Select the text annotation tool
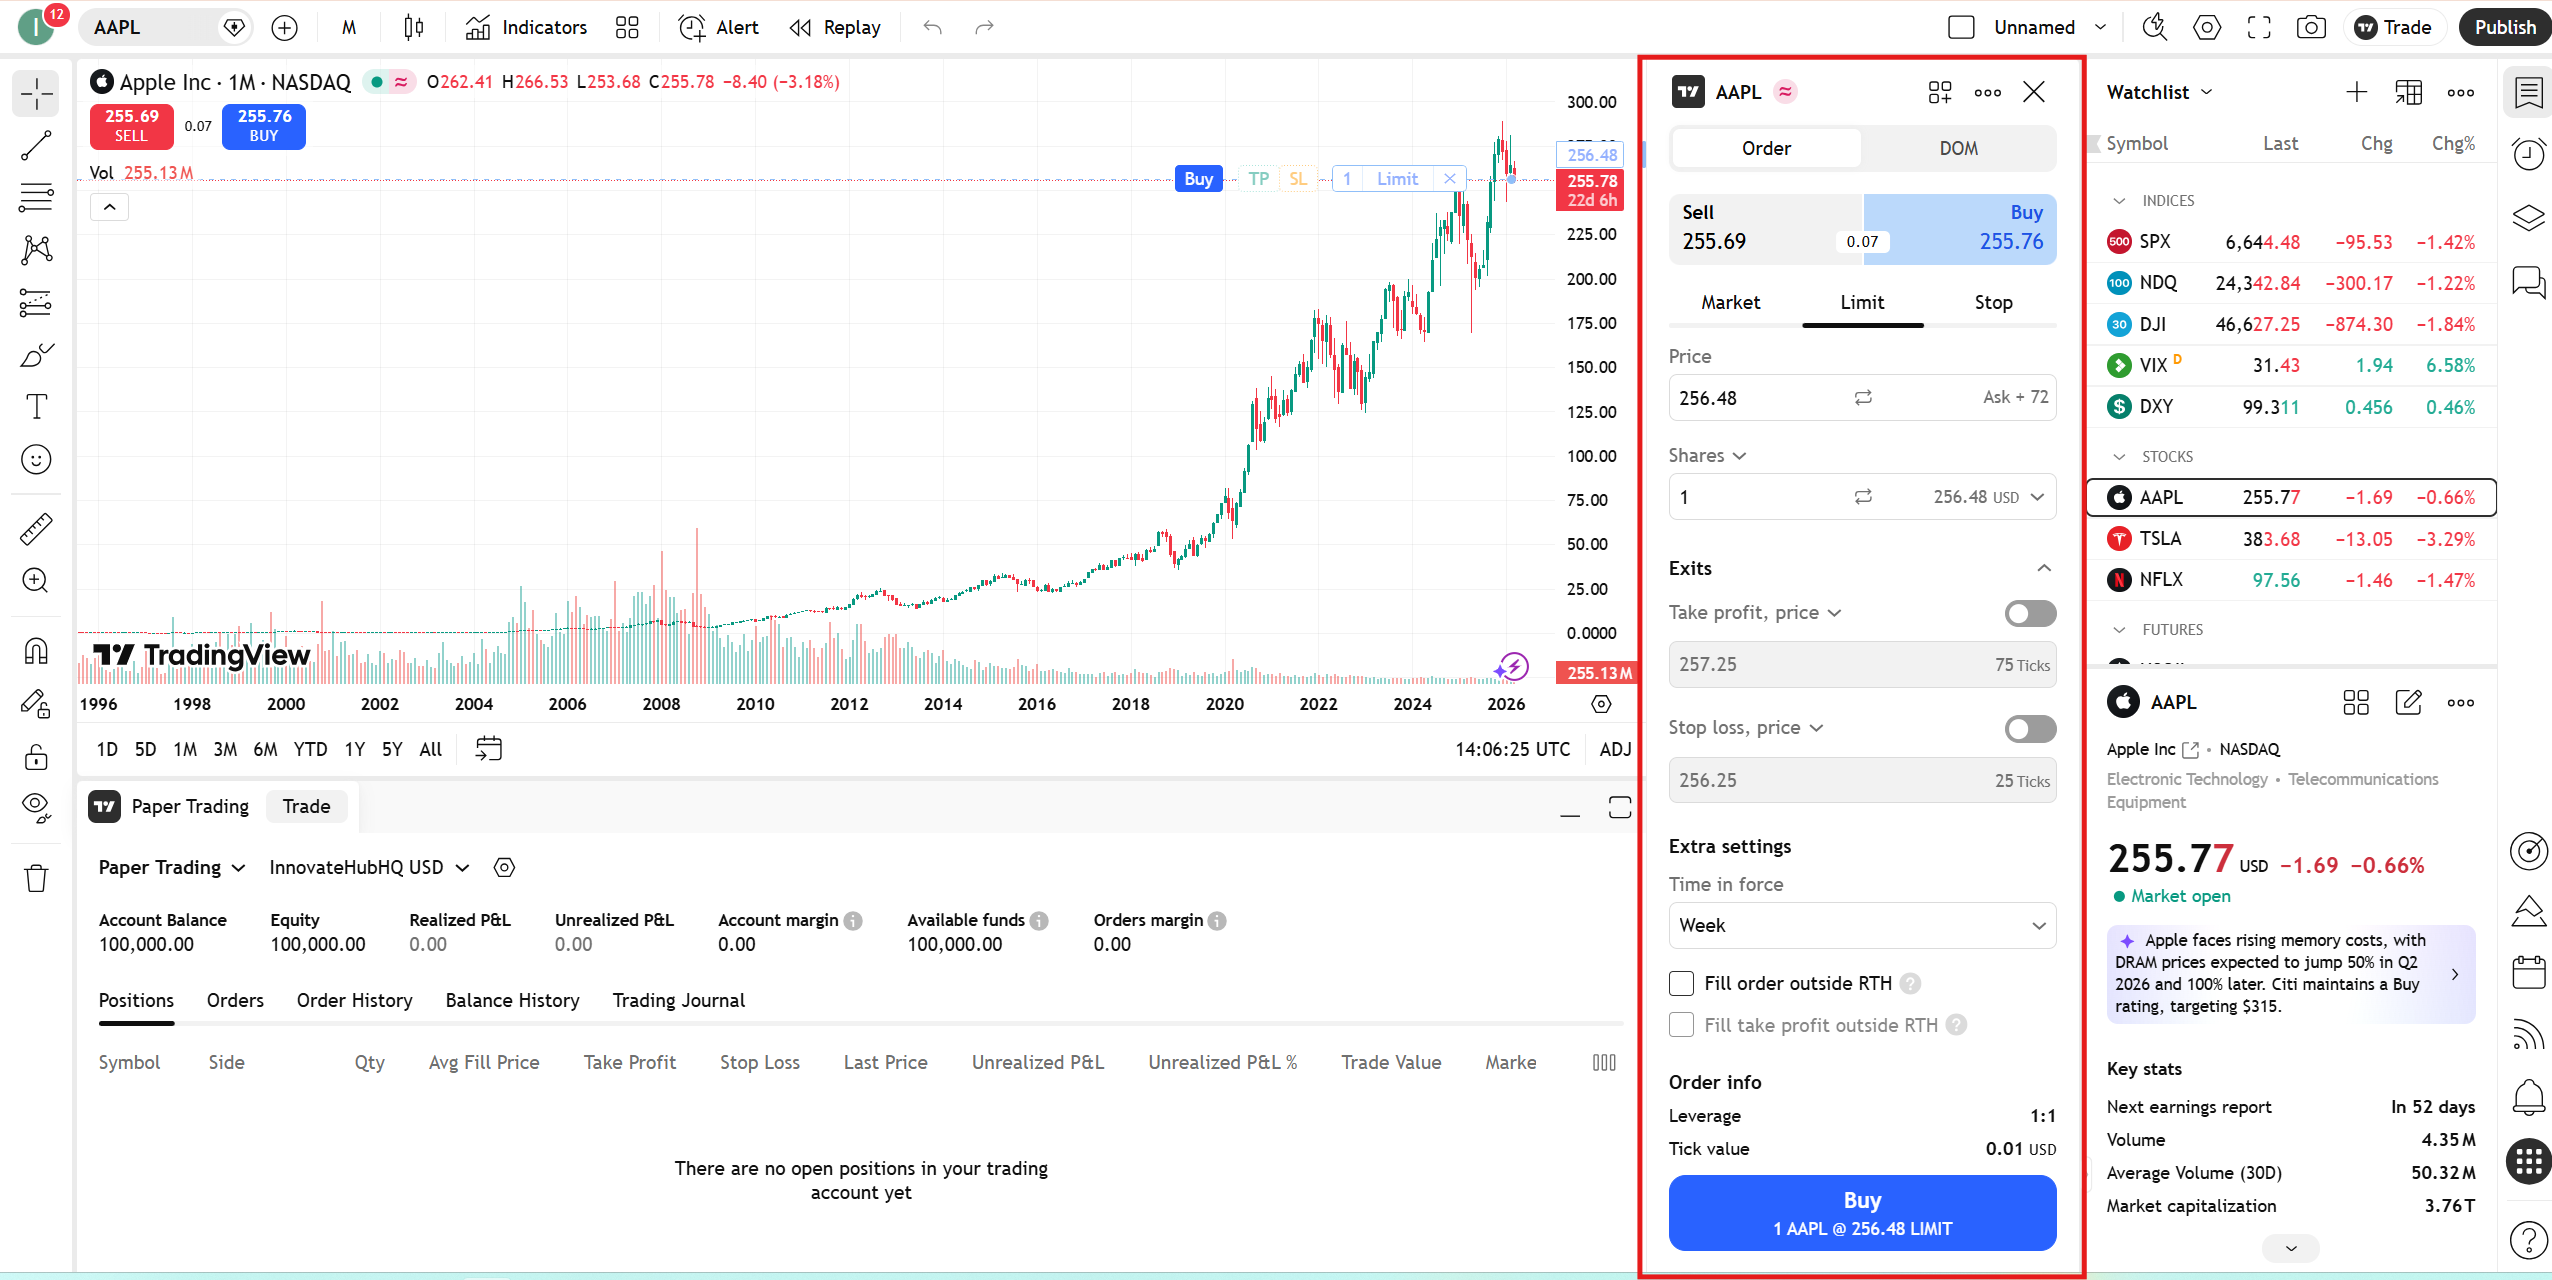Image resolution: width=2552 pixels, height=1280 pixels. 36,406
